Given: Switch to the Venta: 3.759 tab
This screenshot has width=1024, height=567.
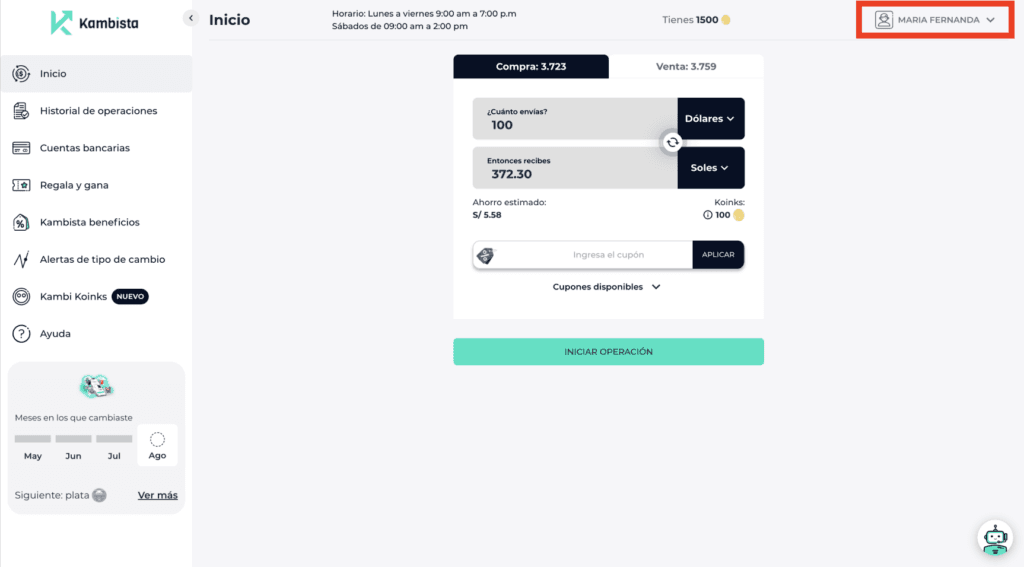Looking at the screenshot, I should (x=686, y=67).
